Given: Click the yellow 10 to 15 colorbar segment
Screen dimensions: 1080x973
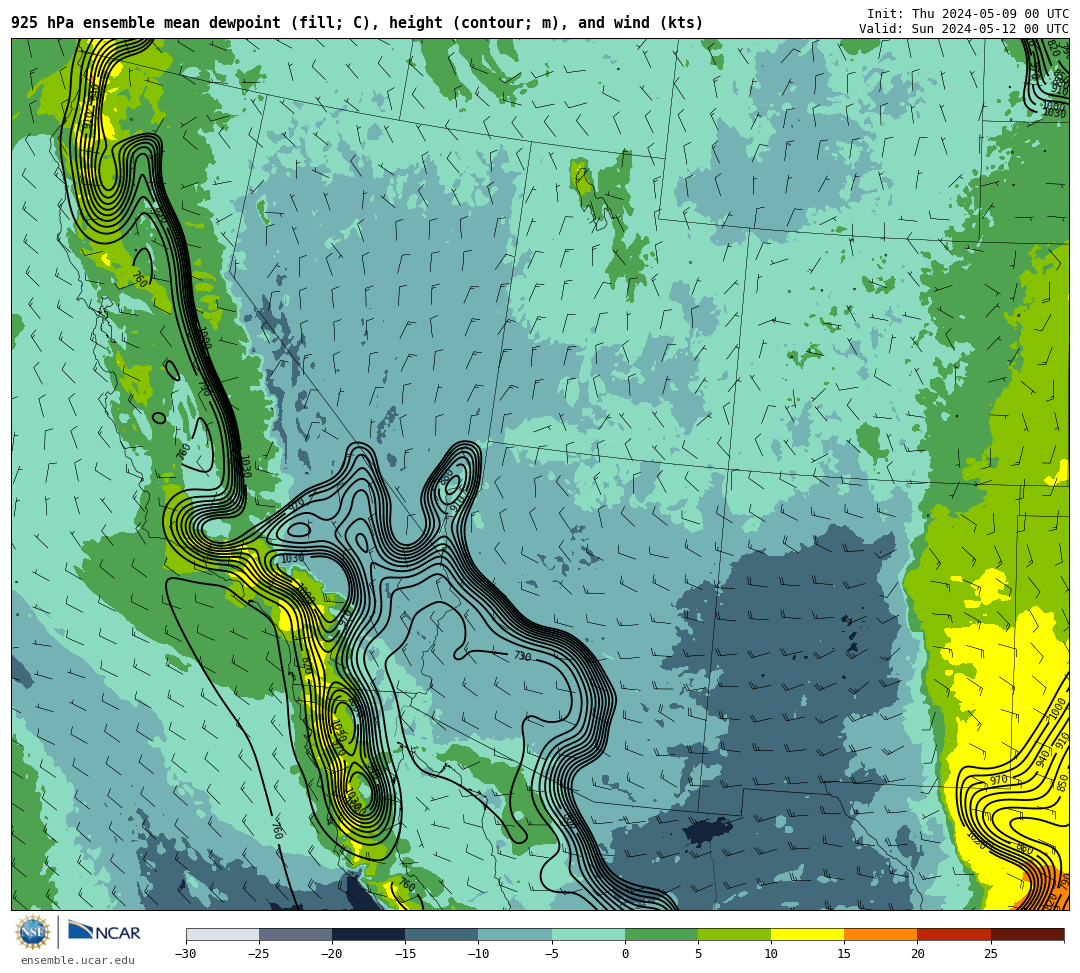Looking at the screenshot, I should click(807, 934).
